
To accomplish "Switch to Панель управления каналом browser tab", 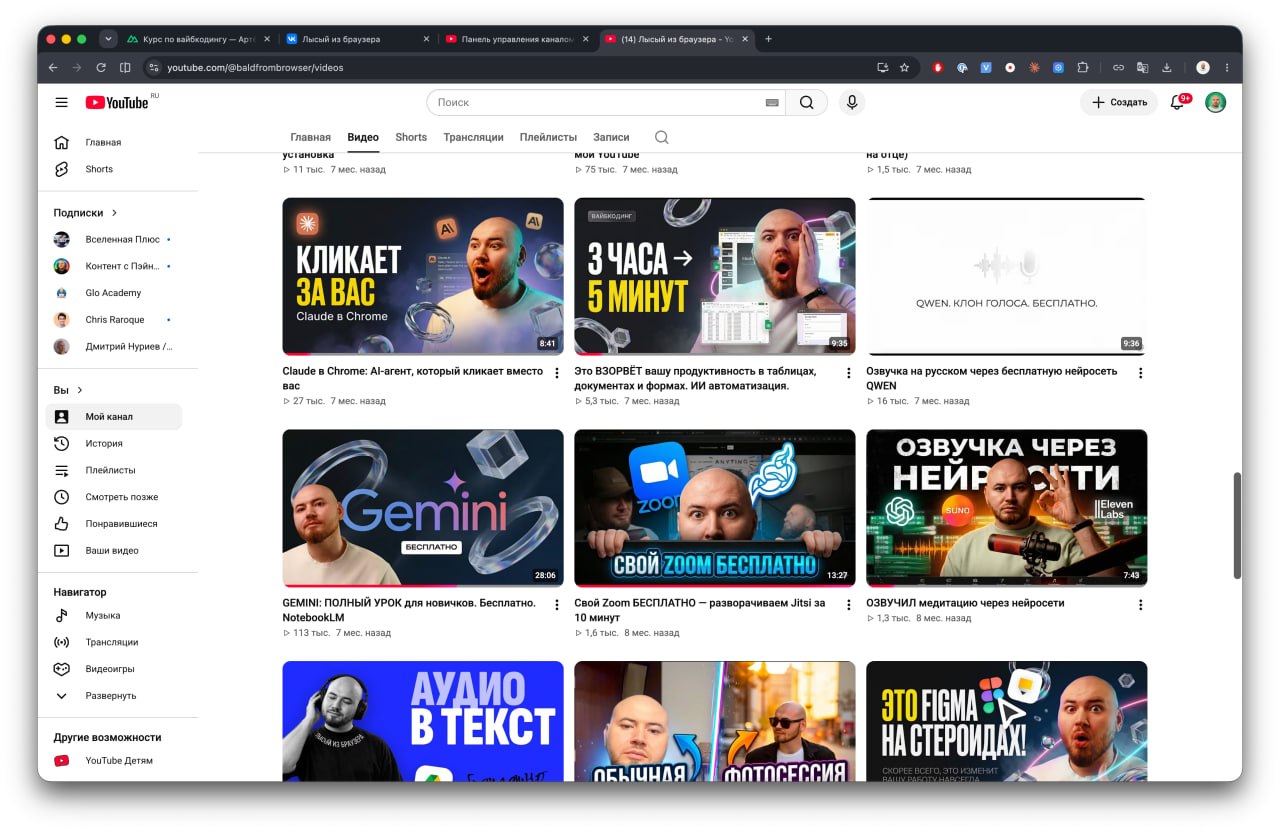I will click(x=516, y=39).
